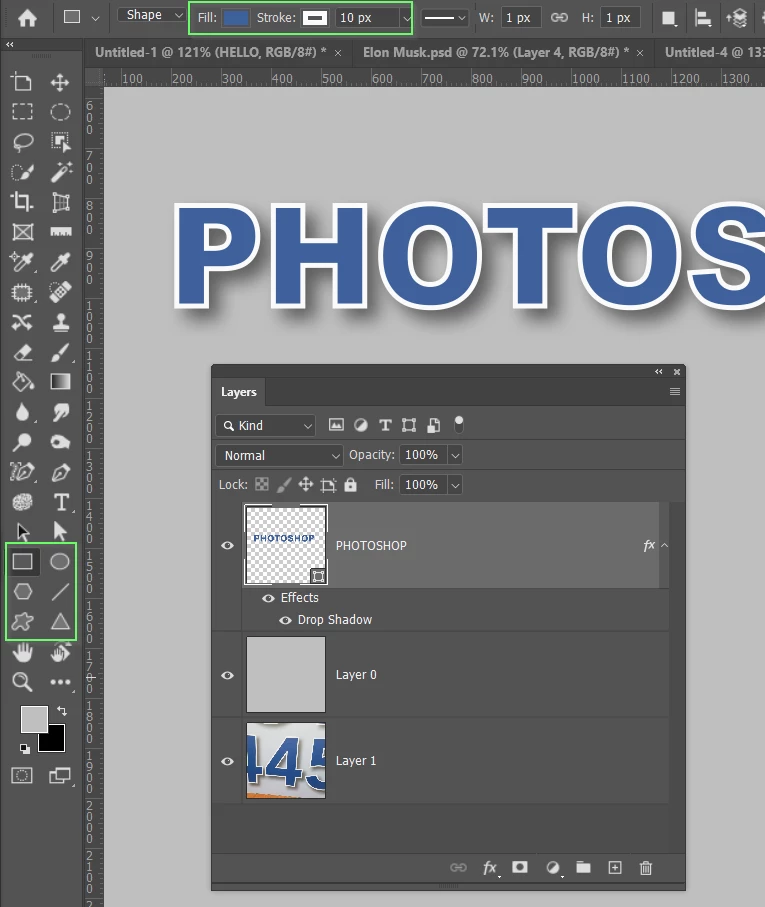Add a layer style with fx button
Screen dimensions: 765x907
490,868
